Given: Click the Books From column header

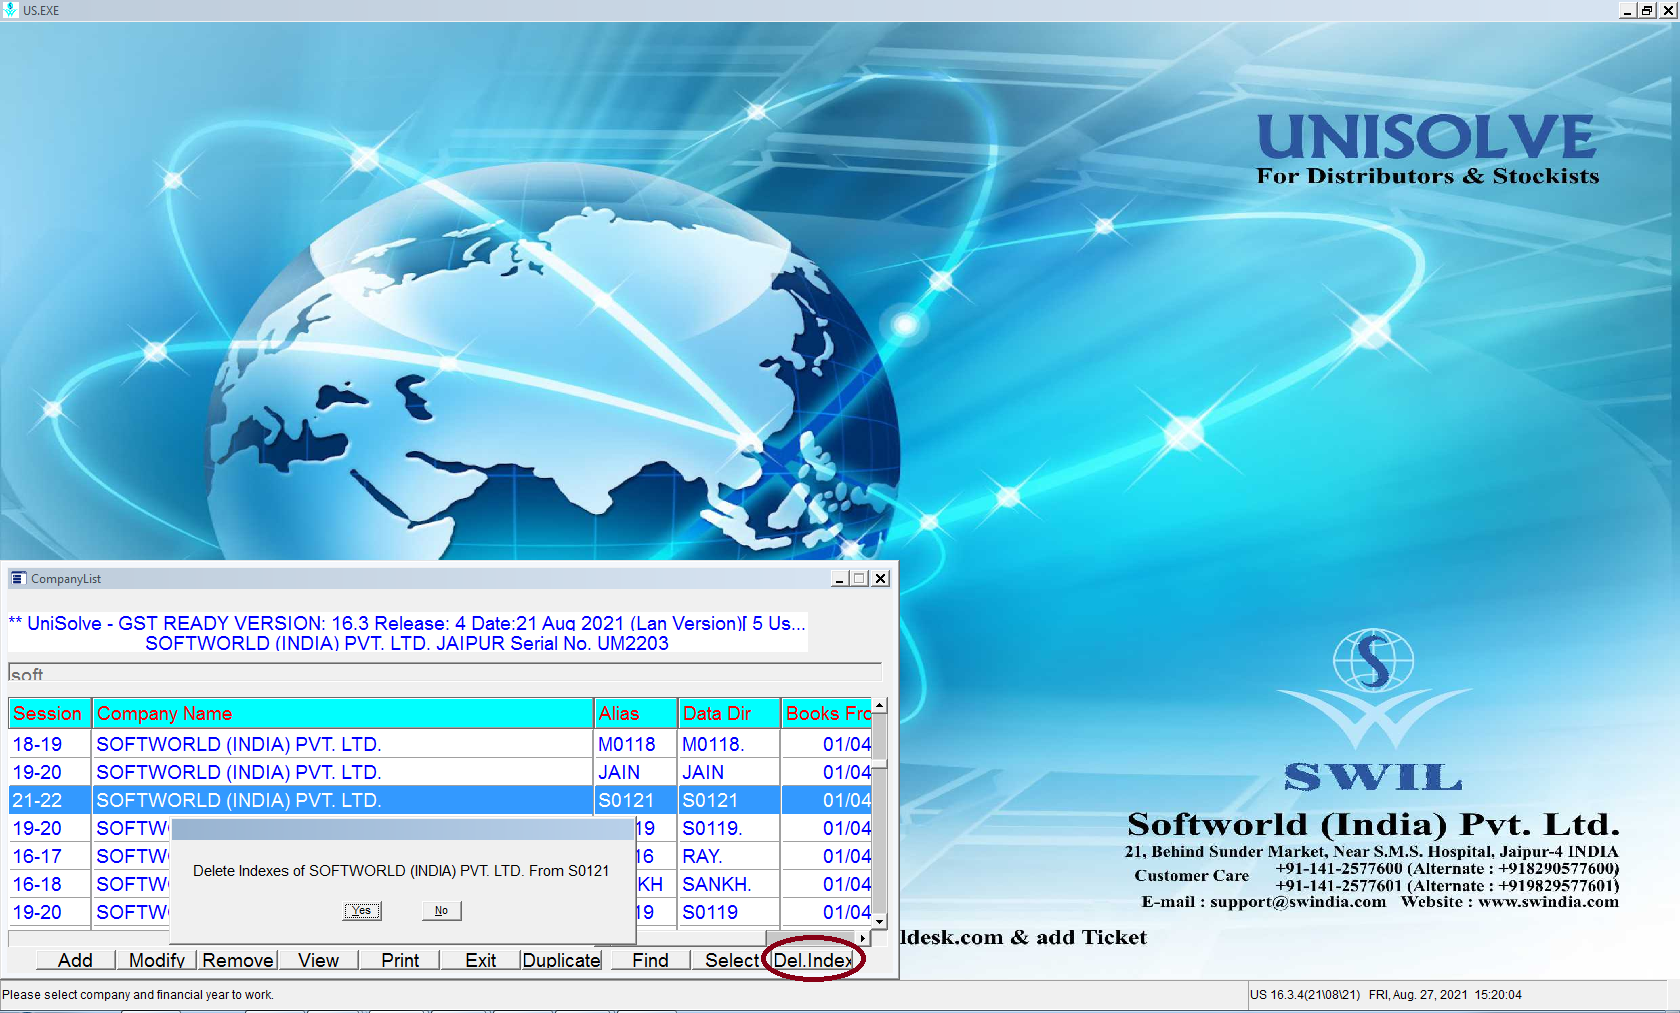Looking at the screenshot, I should 827,713.
